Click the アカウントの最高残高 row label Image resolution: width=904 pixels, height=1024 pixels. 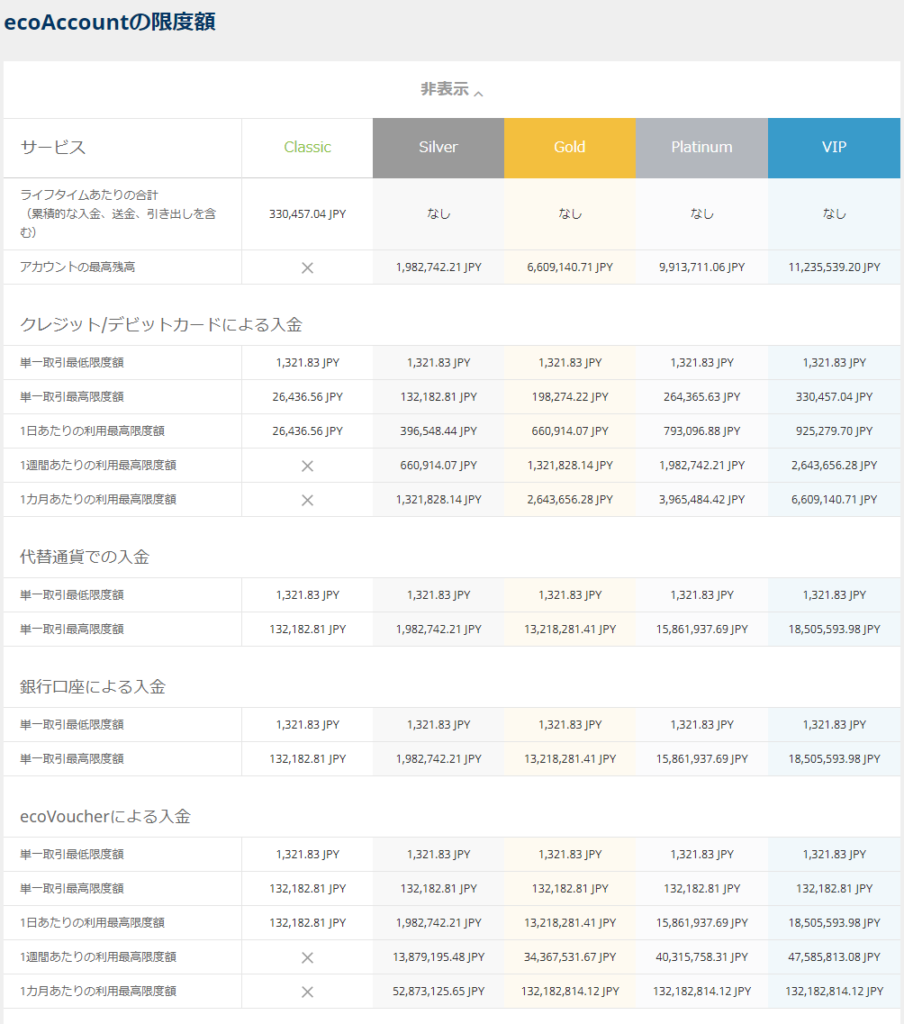(77, 267)
